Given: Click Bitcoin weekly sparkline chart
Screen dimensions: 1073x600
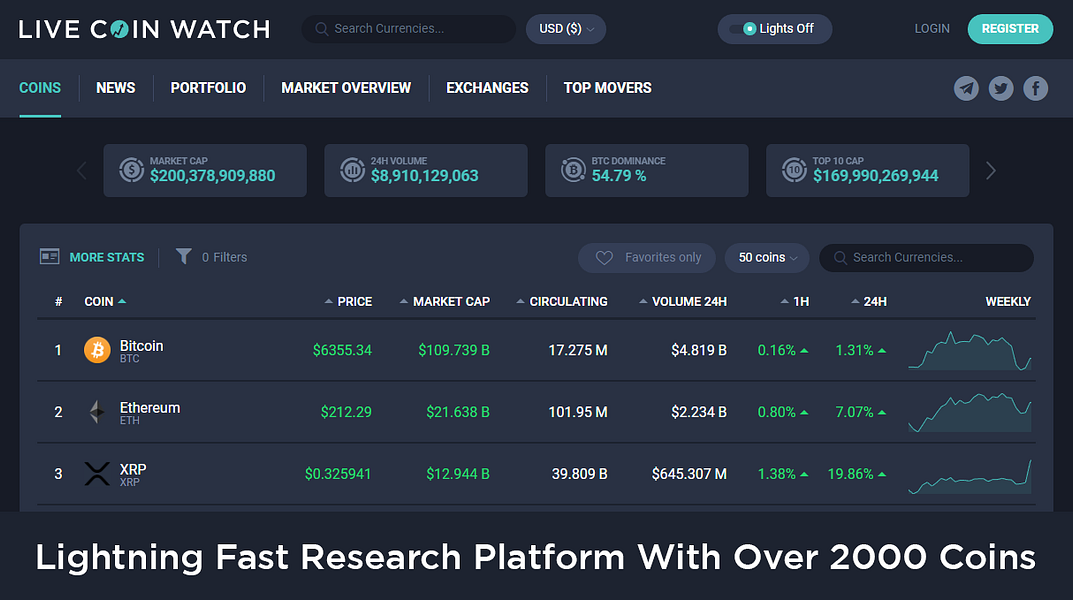Looking at the screenshot, I should coord(970,350).
